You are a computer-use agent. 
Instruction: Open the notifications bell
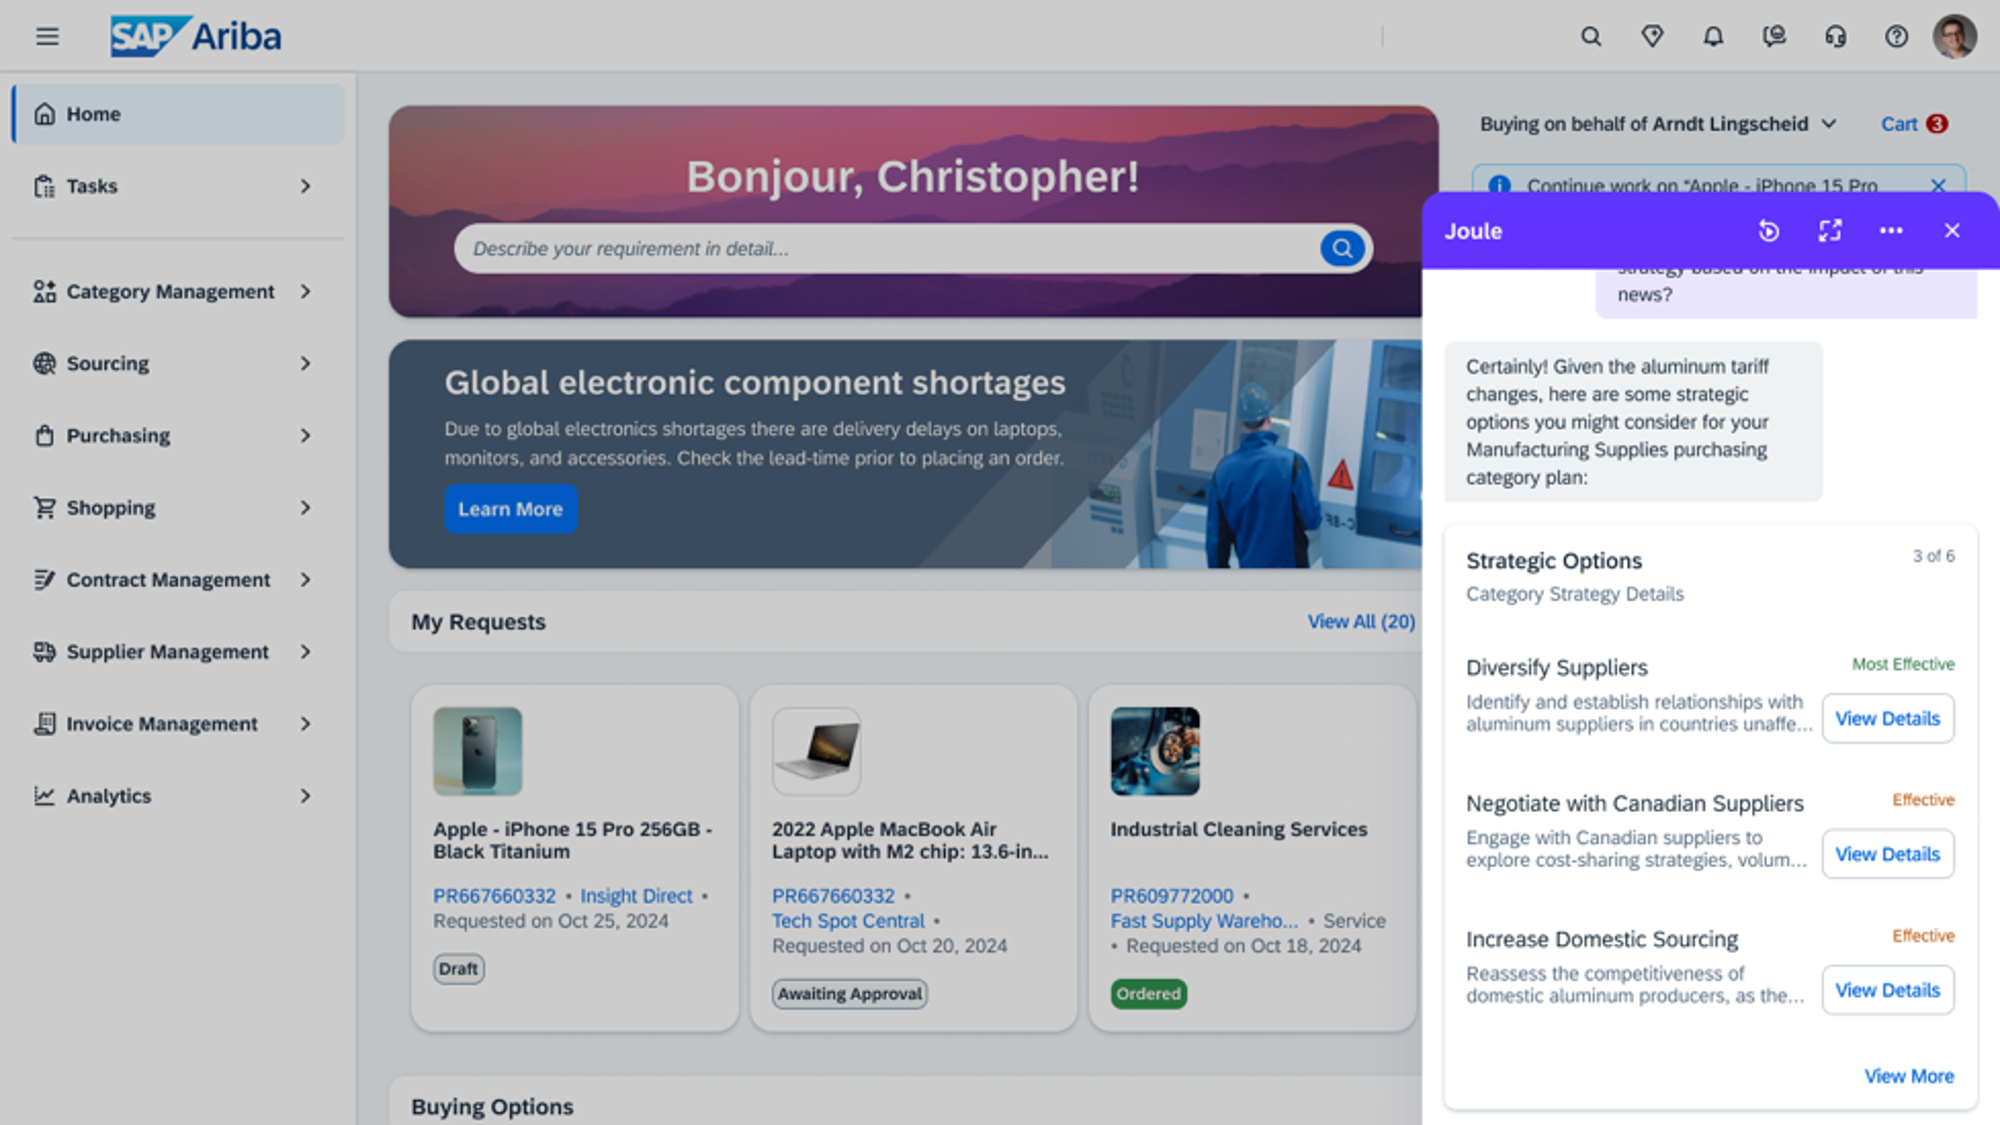1713,37
